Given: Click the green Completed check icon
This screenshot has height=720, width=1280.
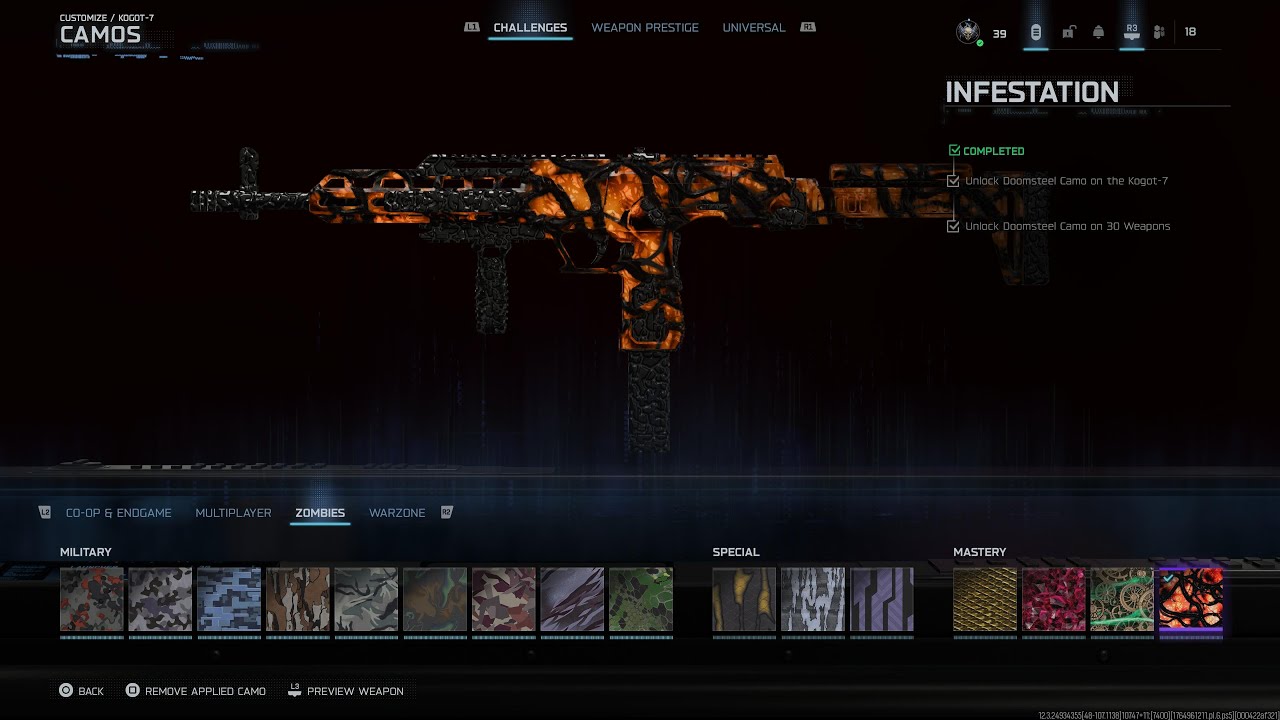Looking at the screenshot, I should 954,150.
